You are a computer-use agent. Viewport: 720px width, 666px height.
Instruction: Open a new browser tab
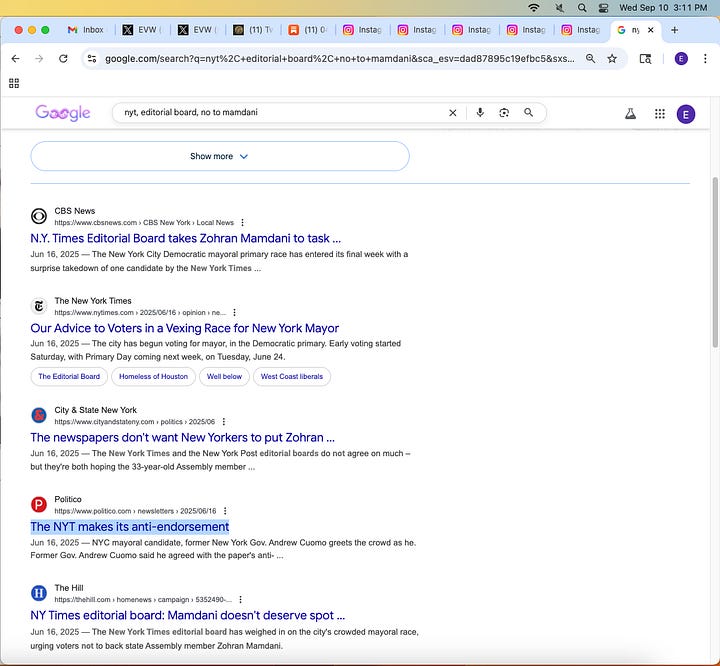pyautogui.click(x=675, y=30)
